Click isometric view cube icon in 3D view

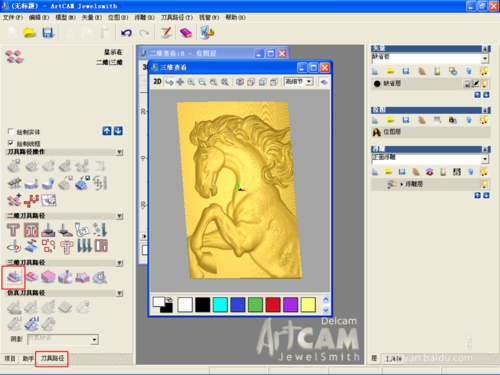240,82
